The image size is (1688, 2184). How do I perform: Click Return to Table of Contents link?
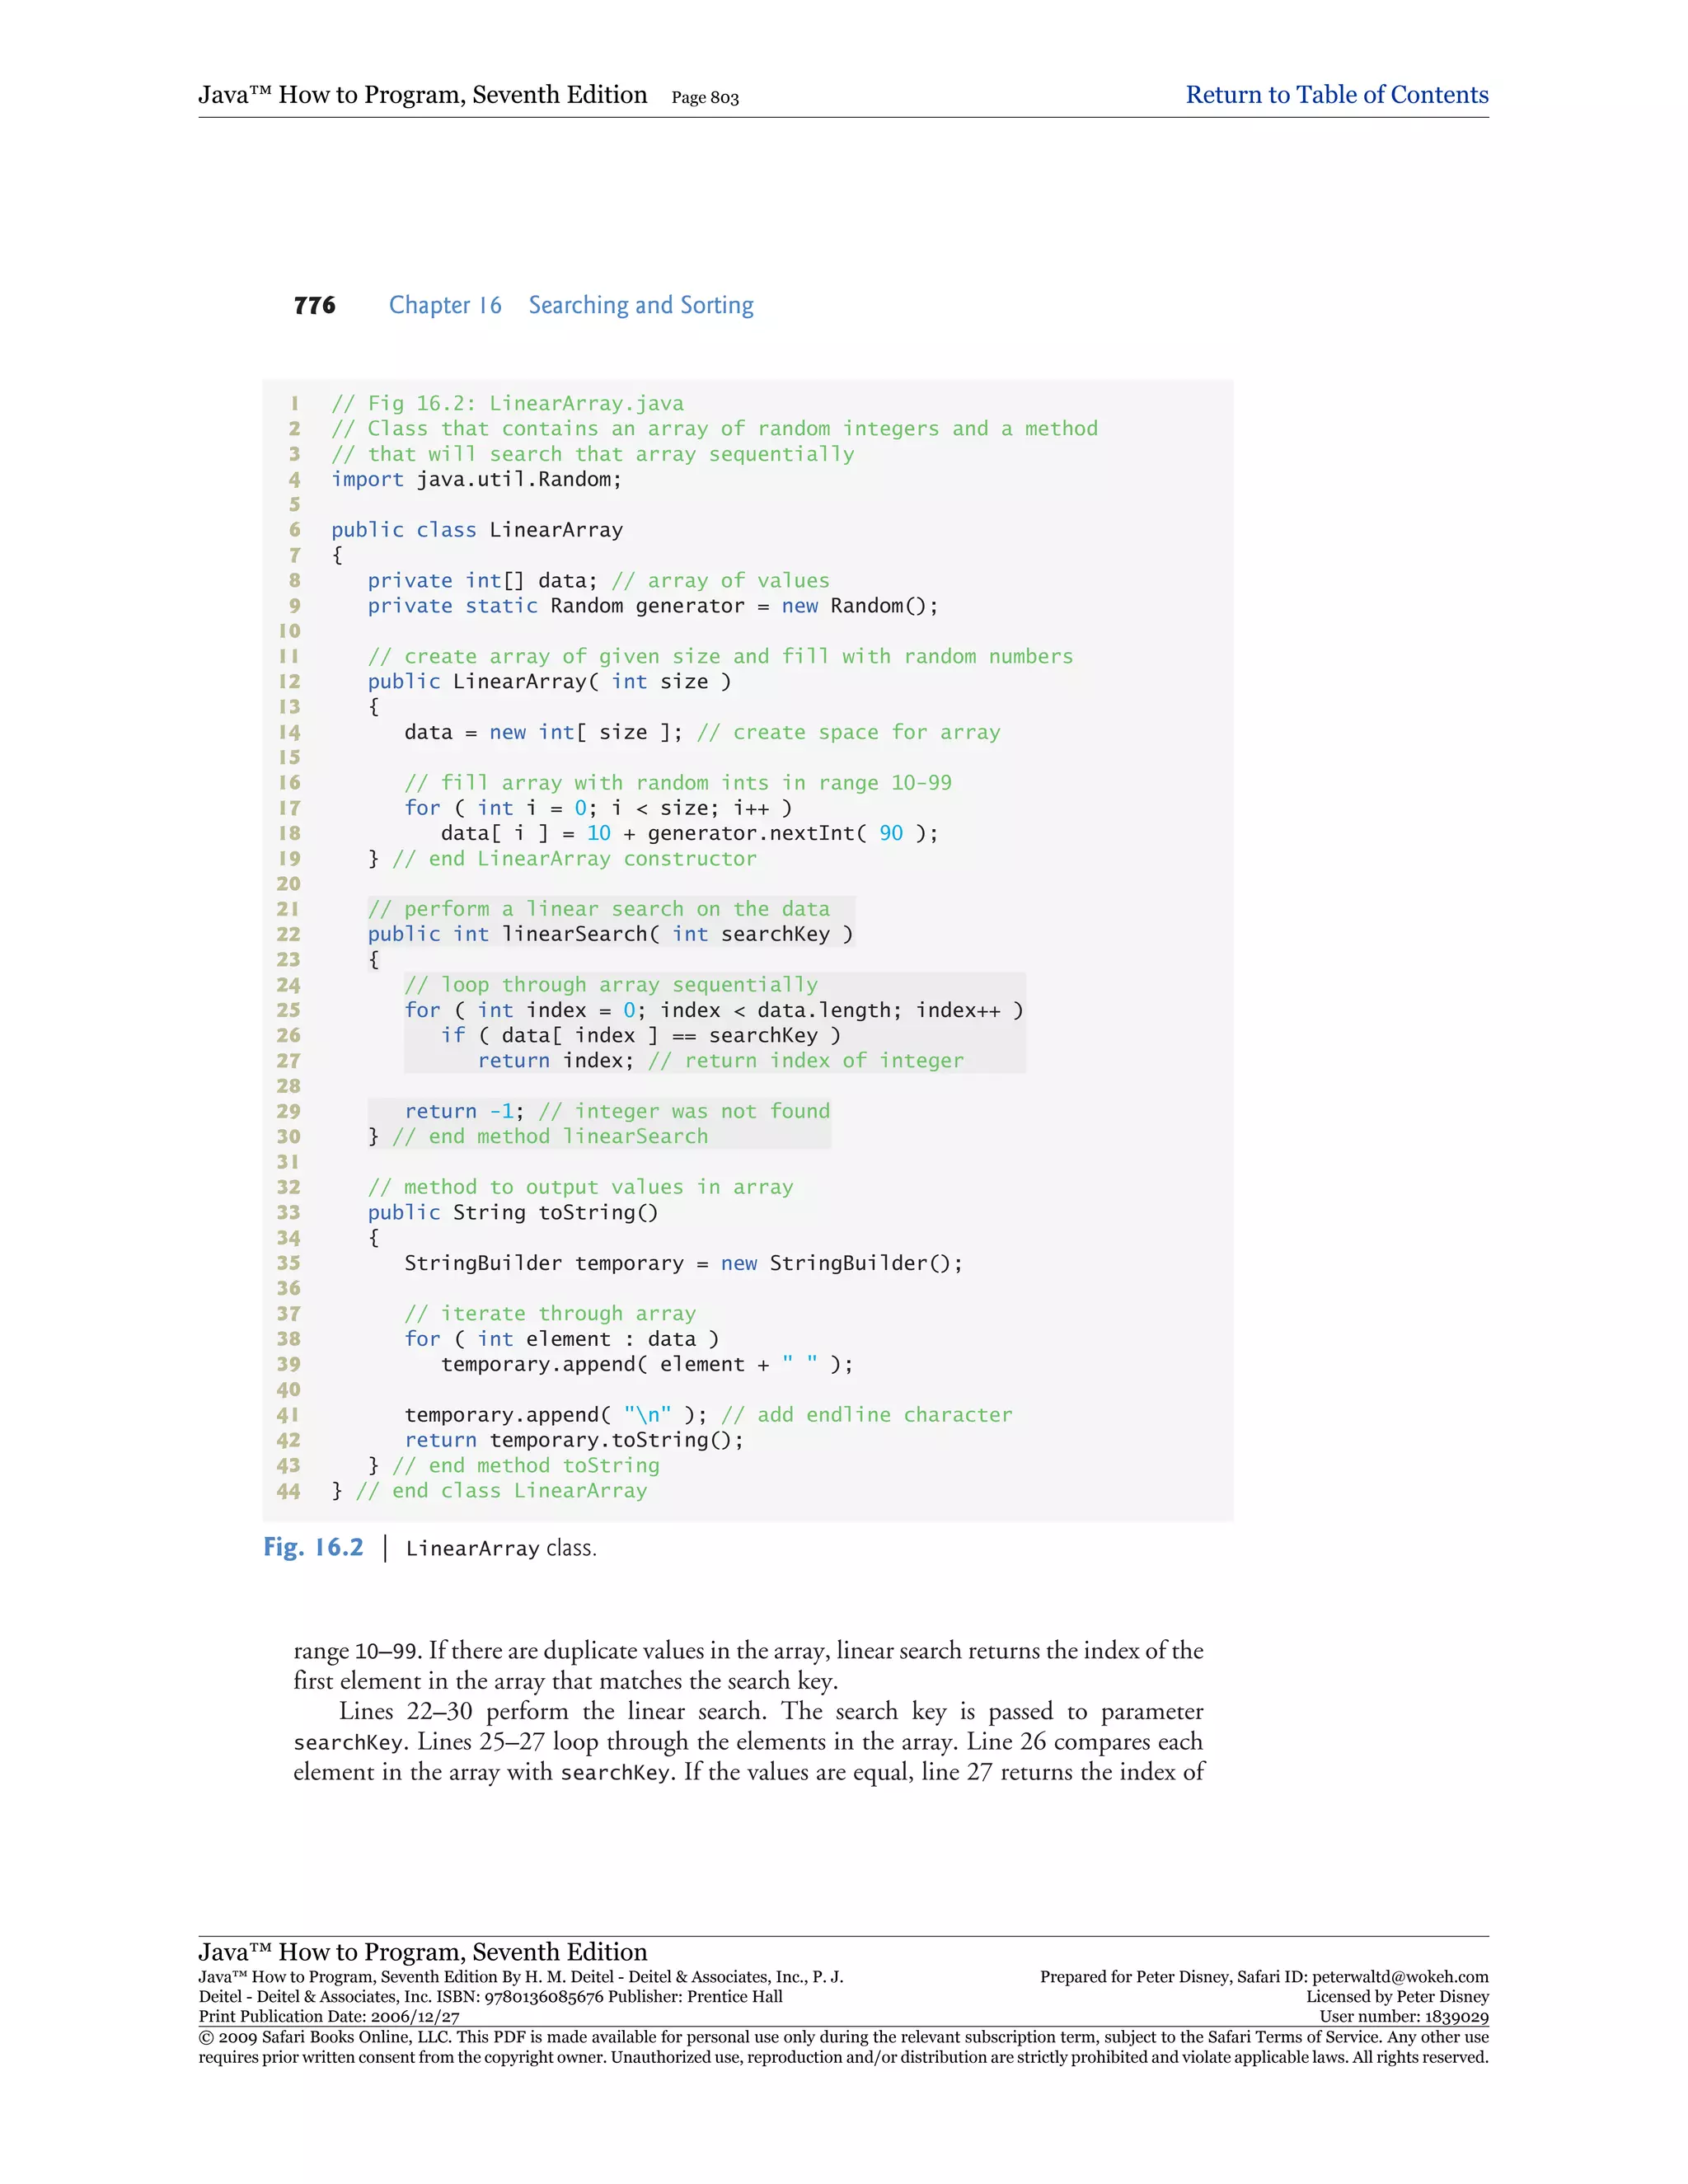click(x=1336, y=95)
